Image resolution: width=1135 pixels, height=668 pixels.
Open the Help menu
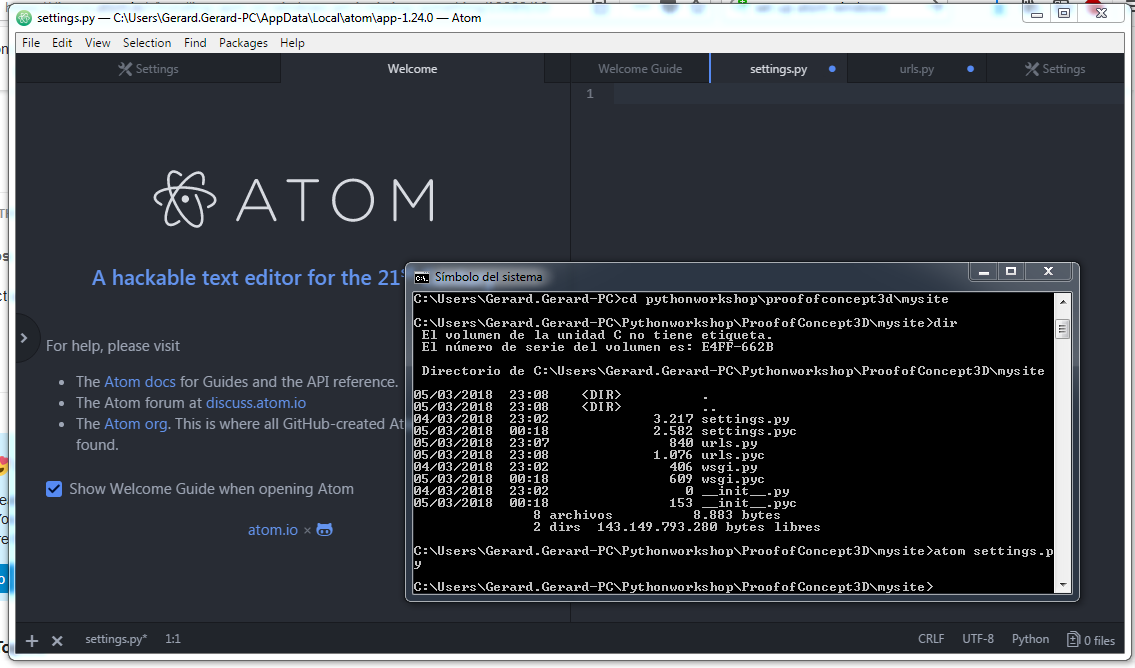point(292,43)
